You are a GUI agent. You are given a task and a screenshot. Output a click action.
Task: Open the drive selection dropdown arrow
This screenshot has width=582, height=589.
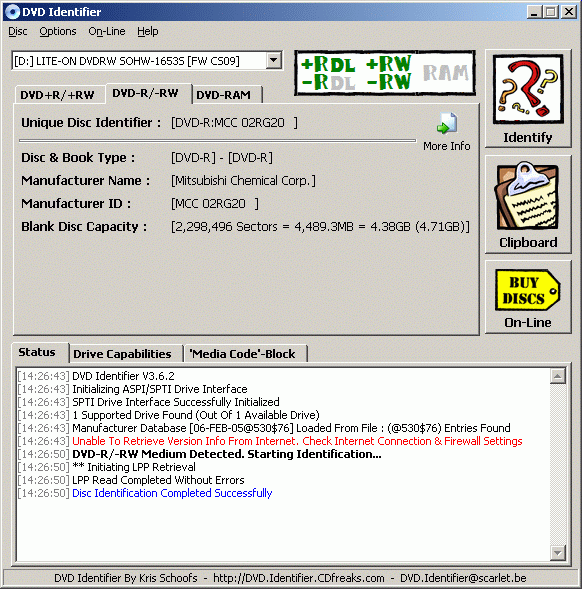click(x=274, y=60)
